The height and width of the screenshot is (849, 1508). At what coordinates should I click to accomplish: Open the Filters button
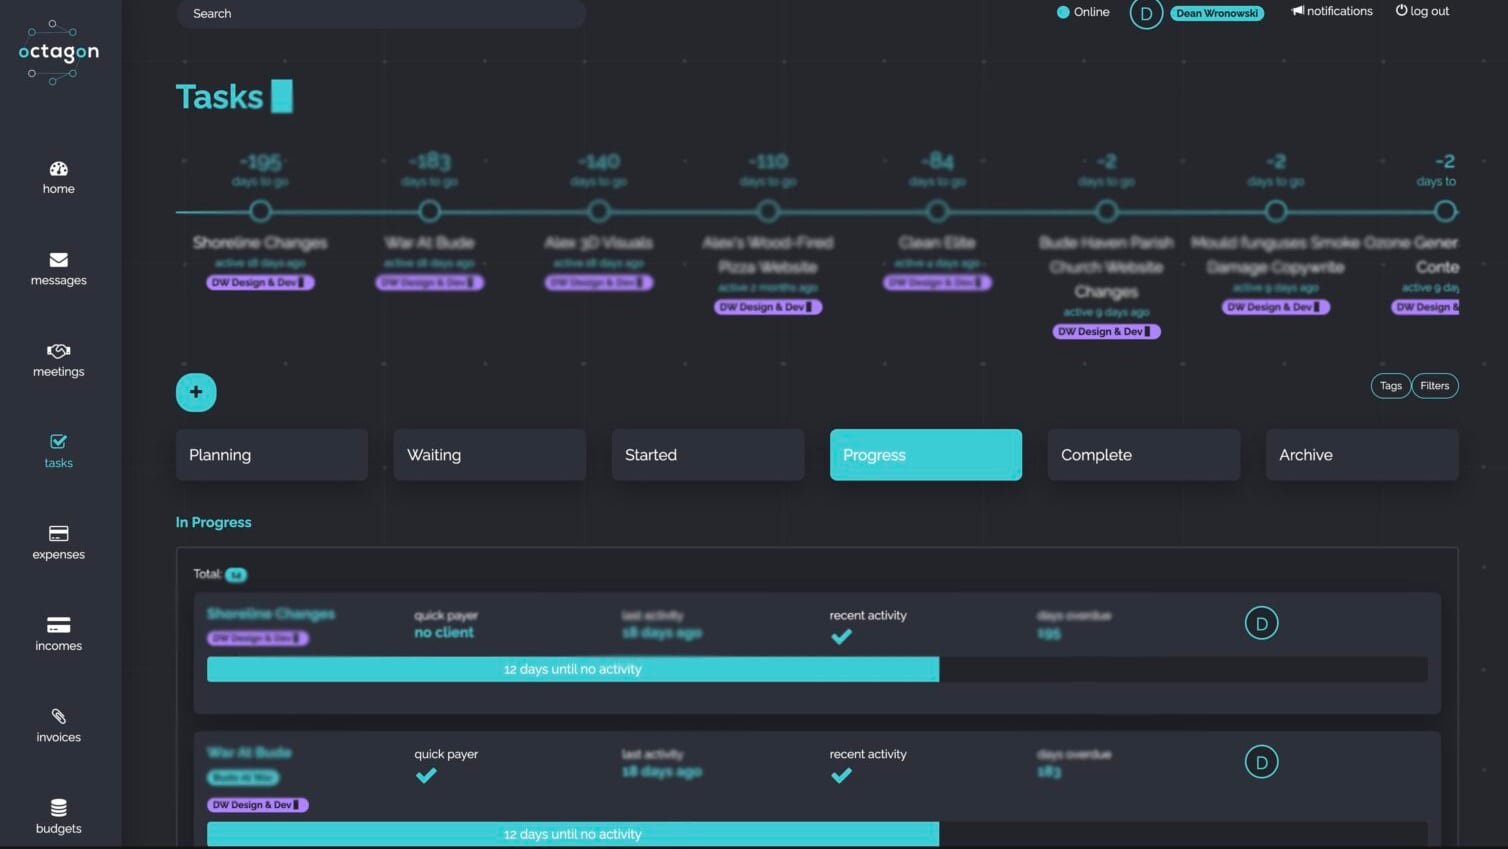[1435, 386]
